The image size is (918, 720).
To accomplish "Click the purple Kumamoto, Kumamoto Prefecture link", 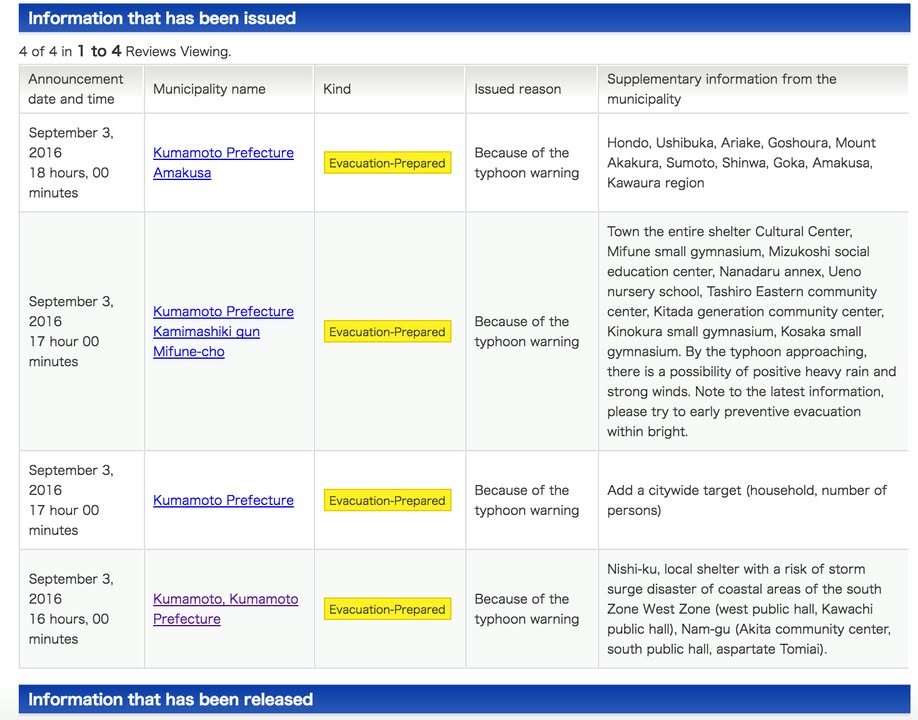I will (225, 608).
